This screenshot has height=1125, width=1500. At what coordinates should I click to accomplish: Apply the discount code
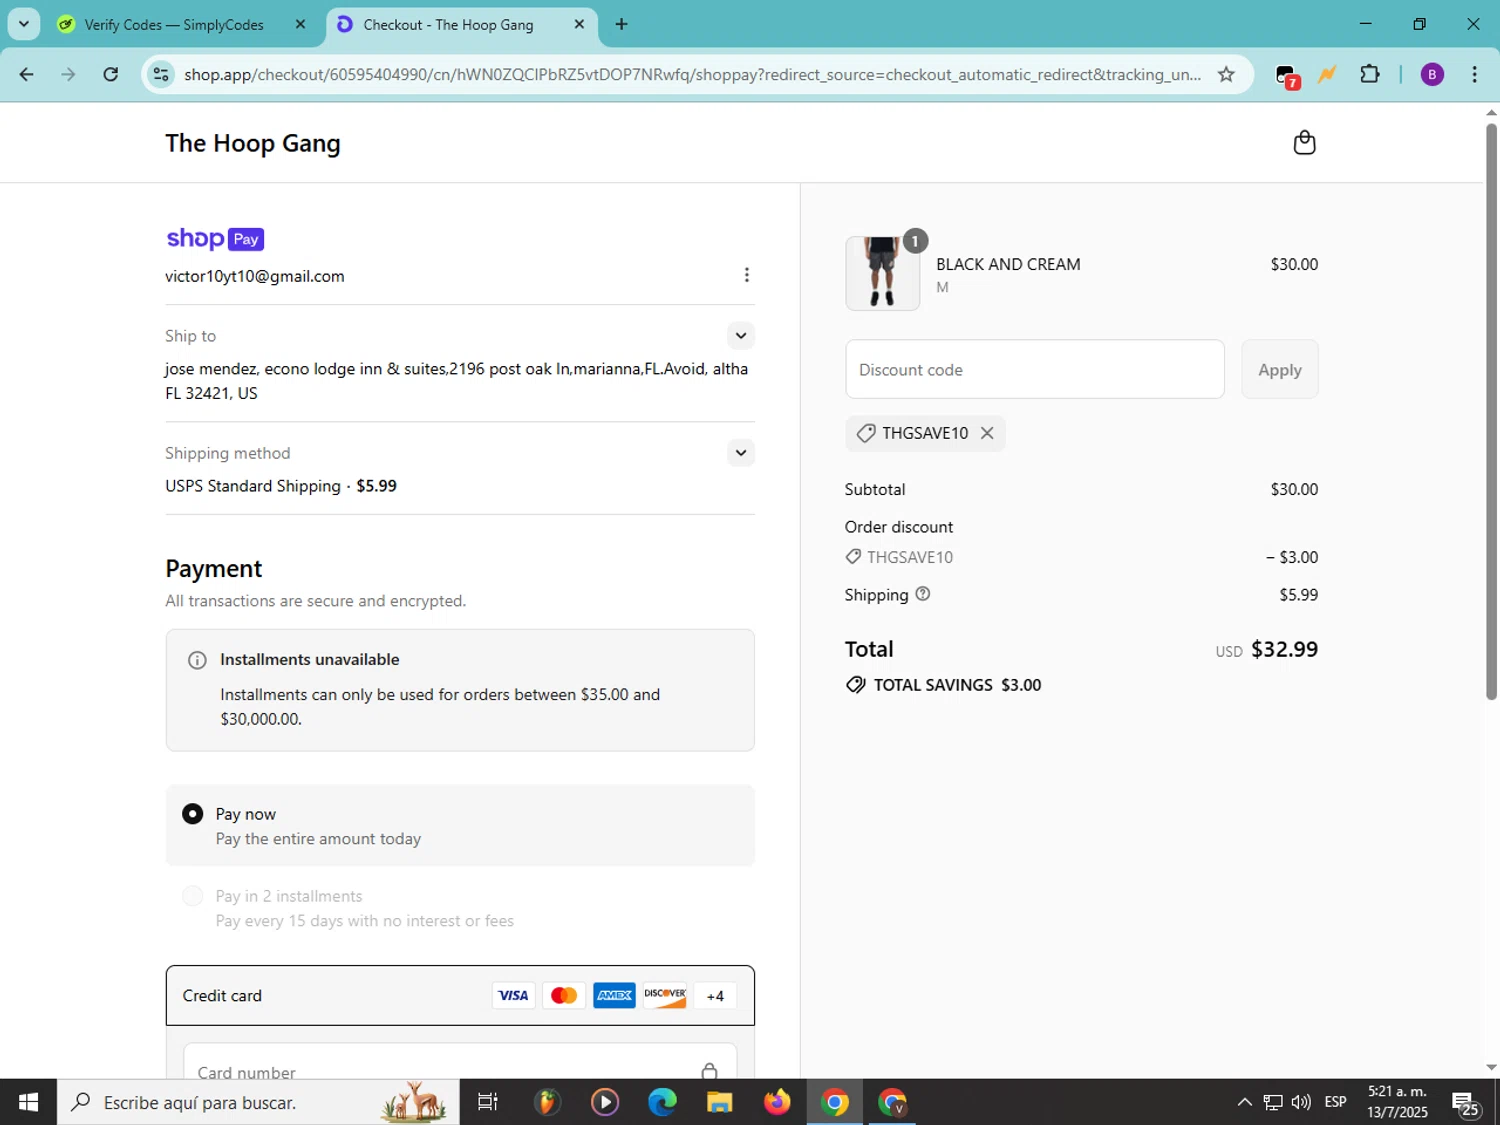1280,370
